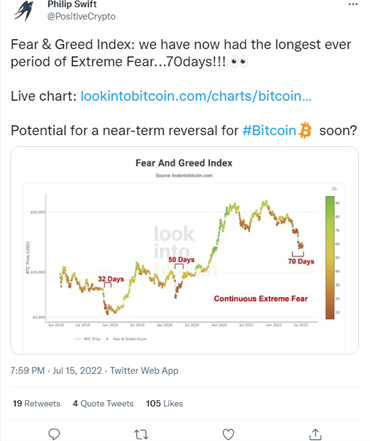Open the lookintobitcoin.com chart link
The height and width of the screenshot is (441, 370).
pos(196,96)
